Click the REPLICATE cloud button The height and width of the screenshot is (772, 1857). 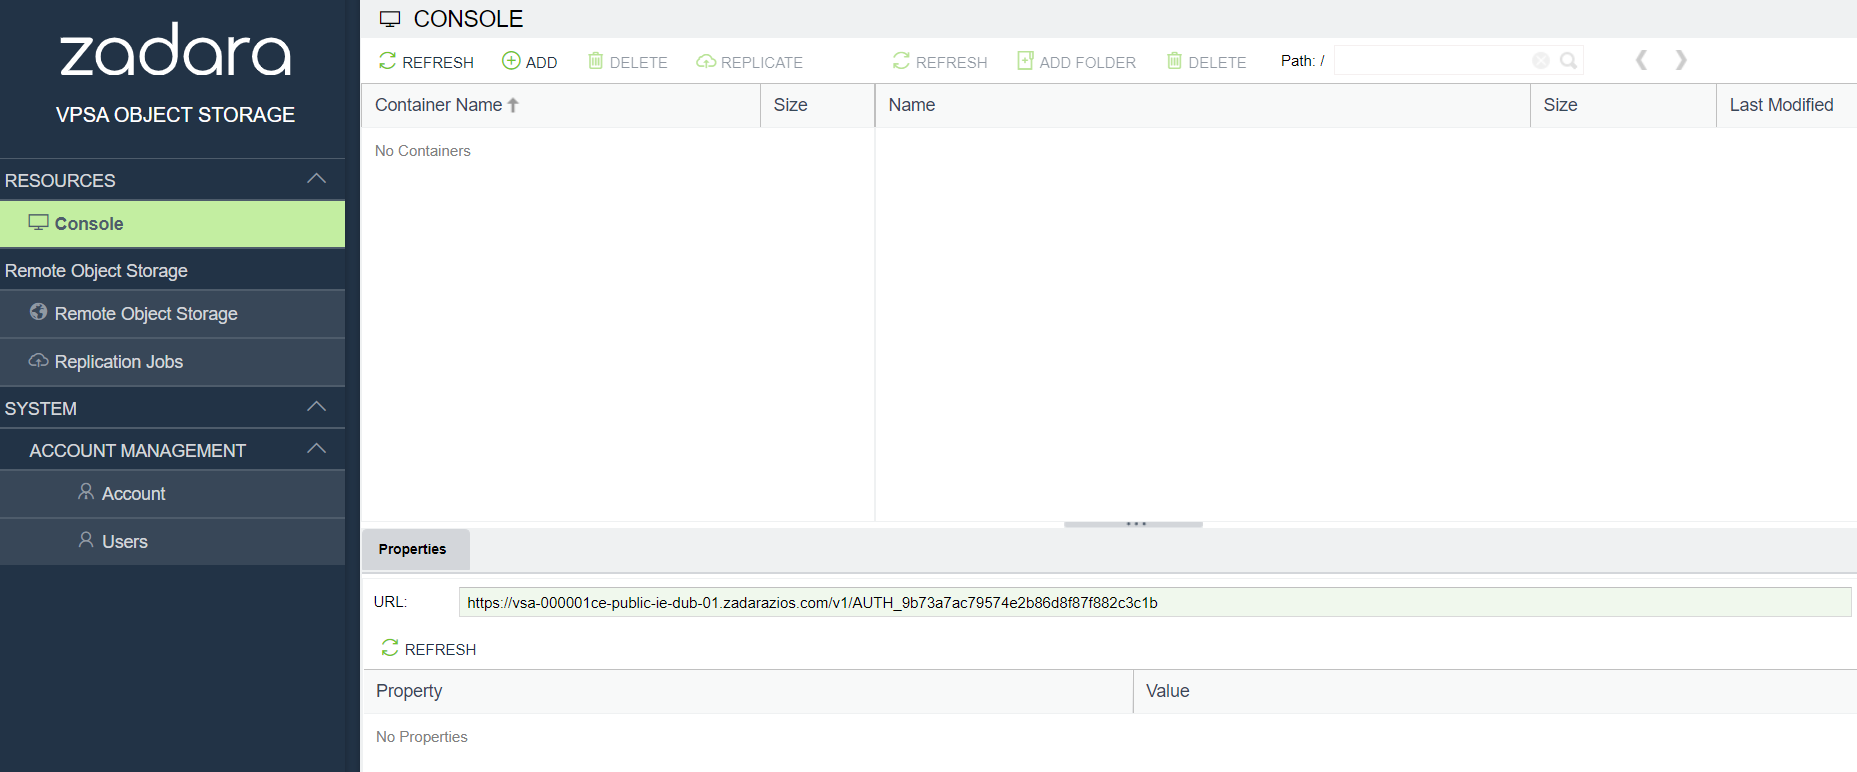pos(749,62)
